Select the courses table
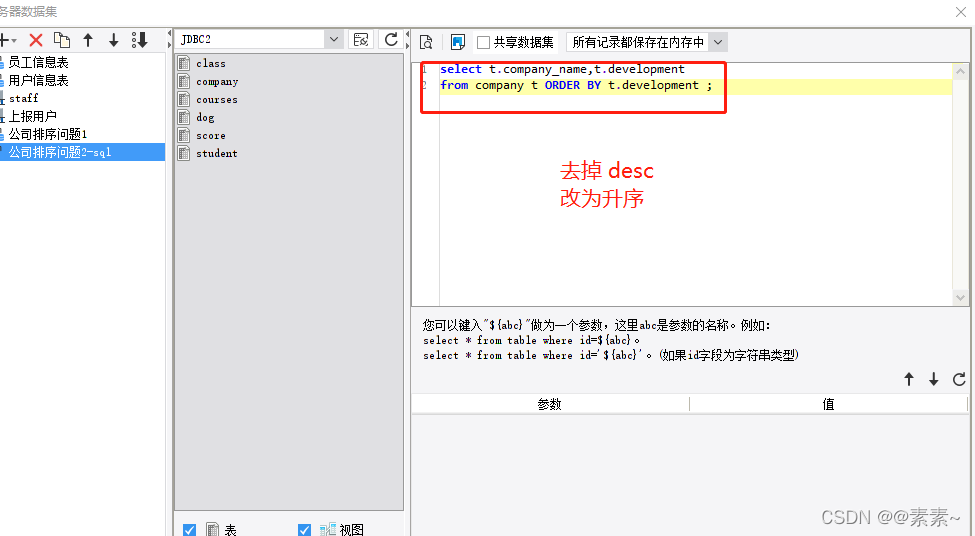This screenshot has height=536, width=975. click(x=216, y=99)
